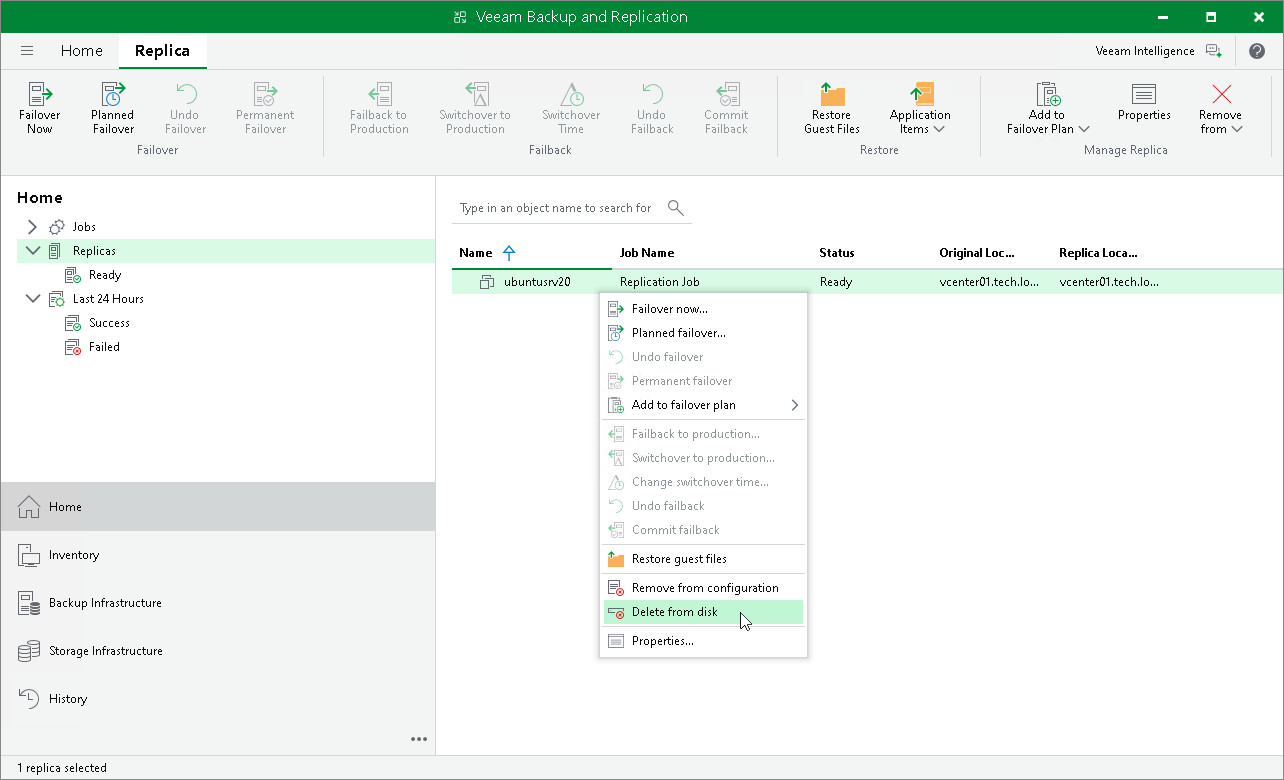This screenshot has width=1284, height=780.
Task: Select Jobs in the Home tree
Action: [84, 227]
